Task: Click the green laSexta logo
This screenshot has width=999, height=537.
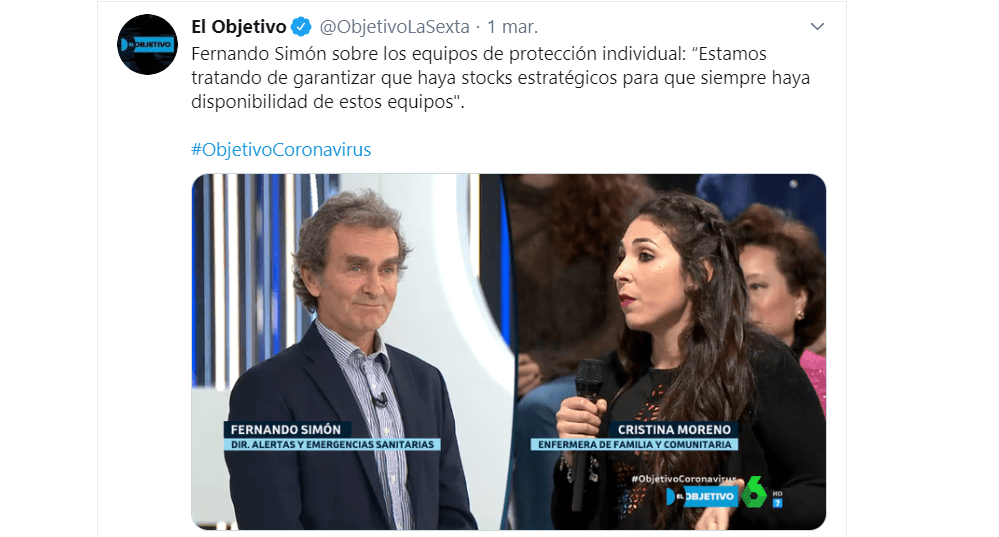Action: click(x=753, y=492)
